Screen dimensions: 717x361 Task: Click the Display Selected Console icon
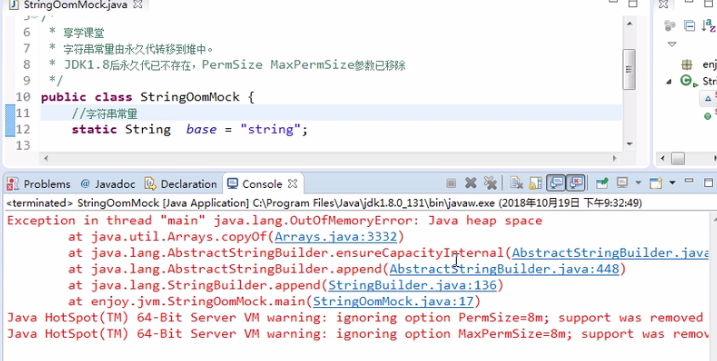coord(622,183)
